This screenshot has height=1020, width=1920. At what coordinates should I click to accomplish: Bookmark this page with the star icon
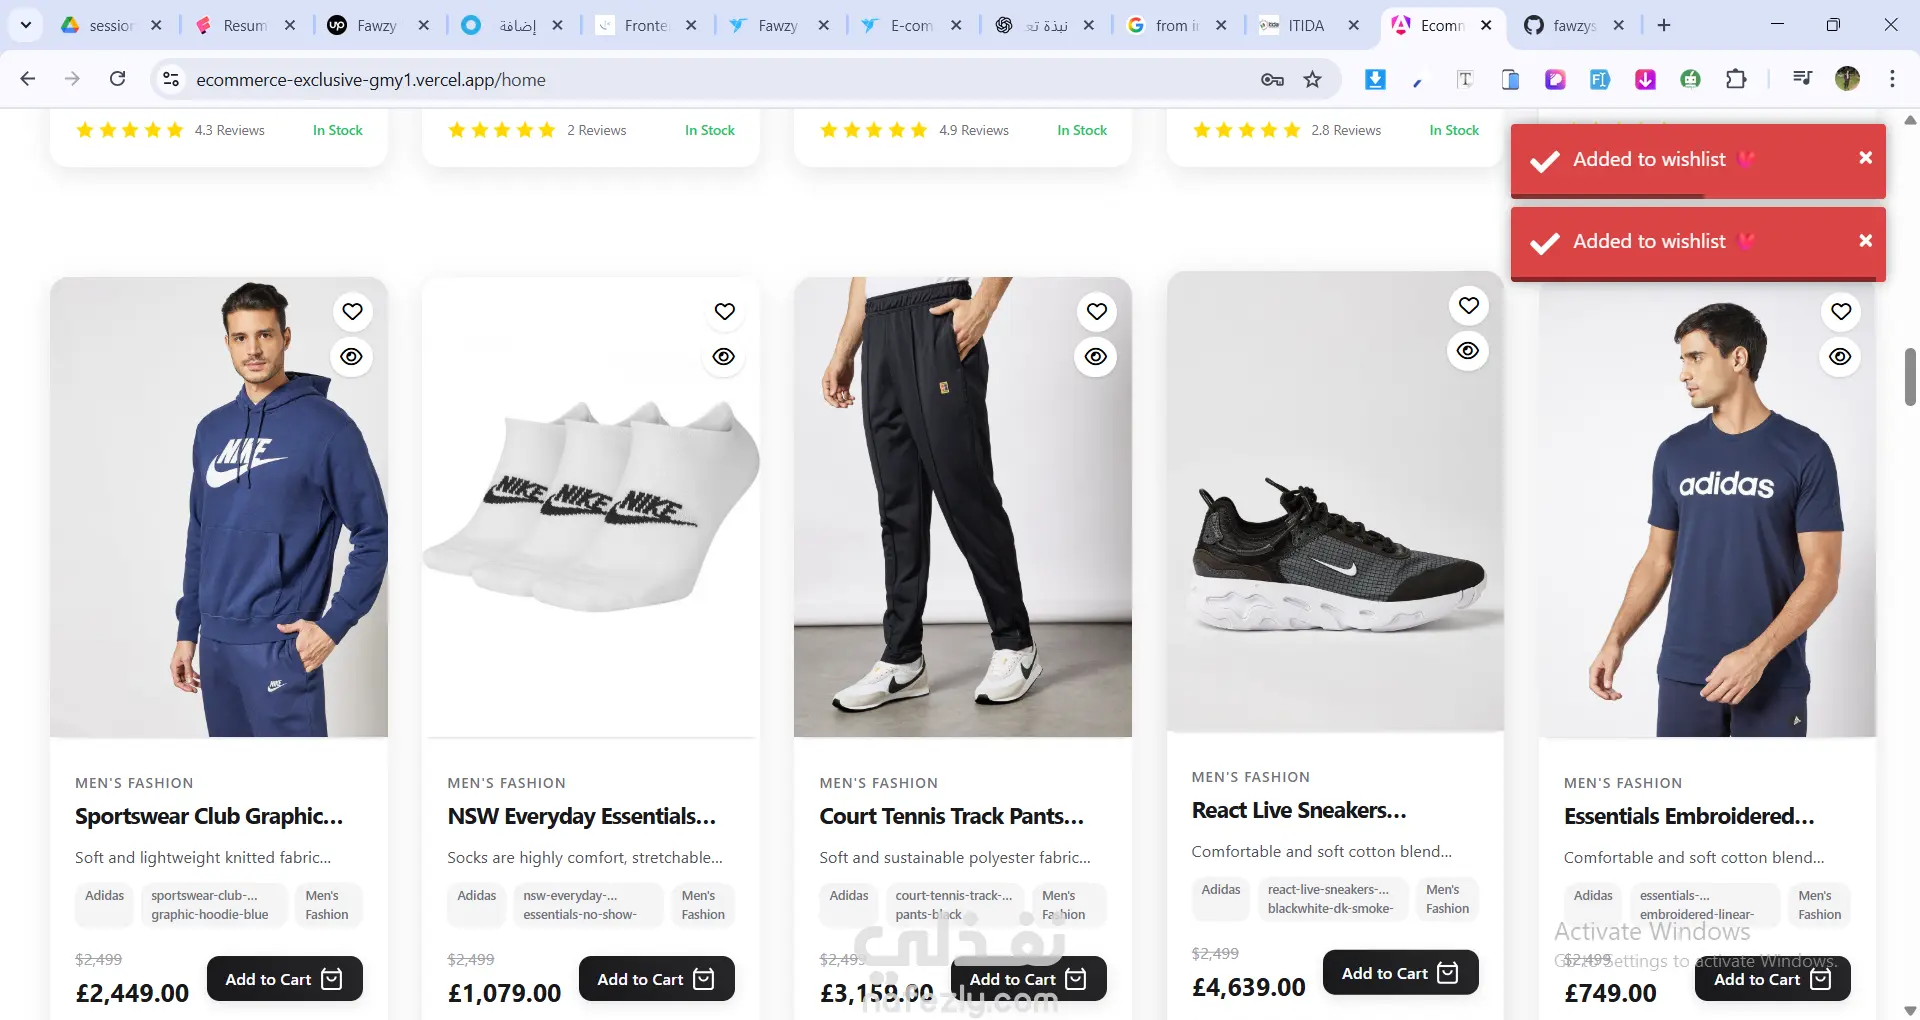1313,80
